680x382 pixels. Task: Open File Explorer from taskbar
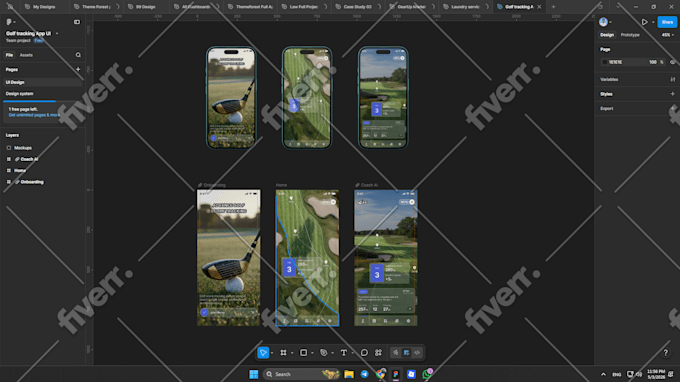tap(349, 374)
